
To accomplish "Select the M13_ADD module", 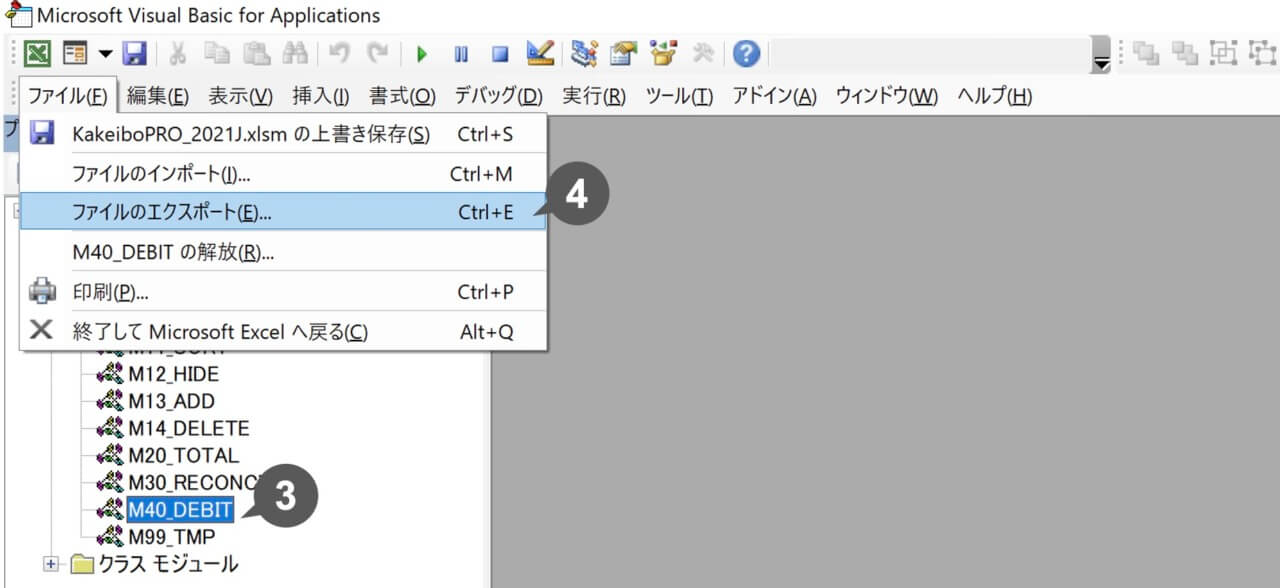I will (172, 401).
